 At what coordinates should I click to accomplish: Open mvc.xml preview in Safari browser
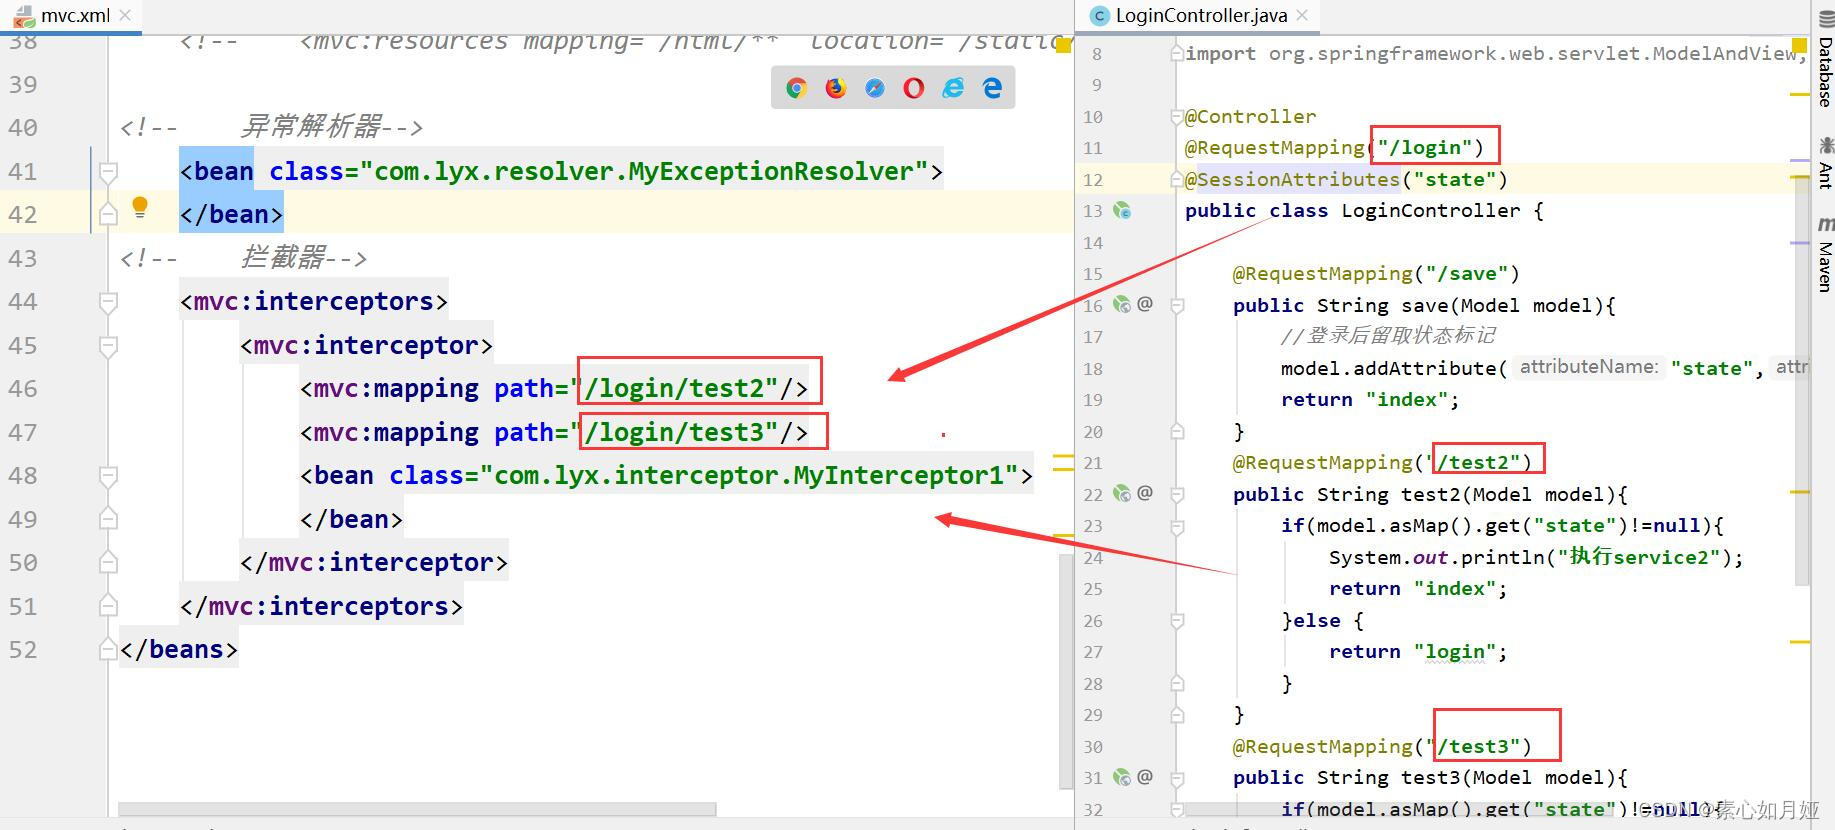pos(875,88)
